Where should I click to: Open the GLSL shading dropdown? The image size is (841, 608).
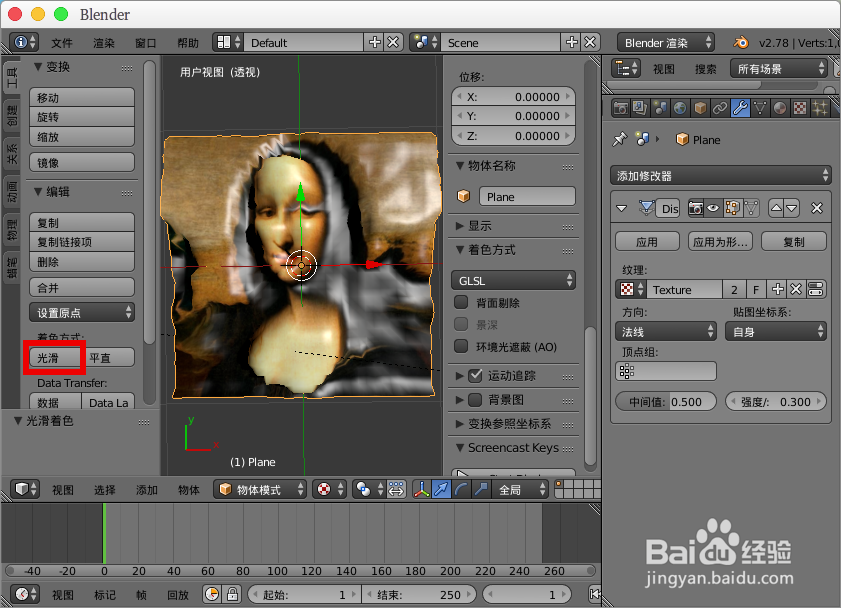pyautogui.click(x=514, y=280)
